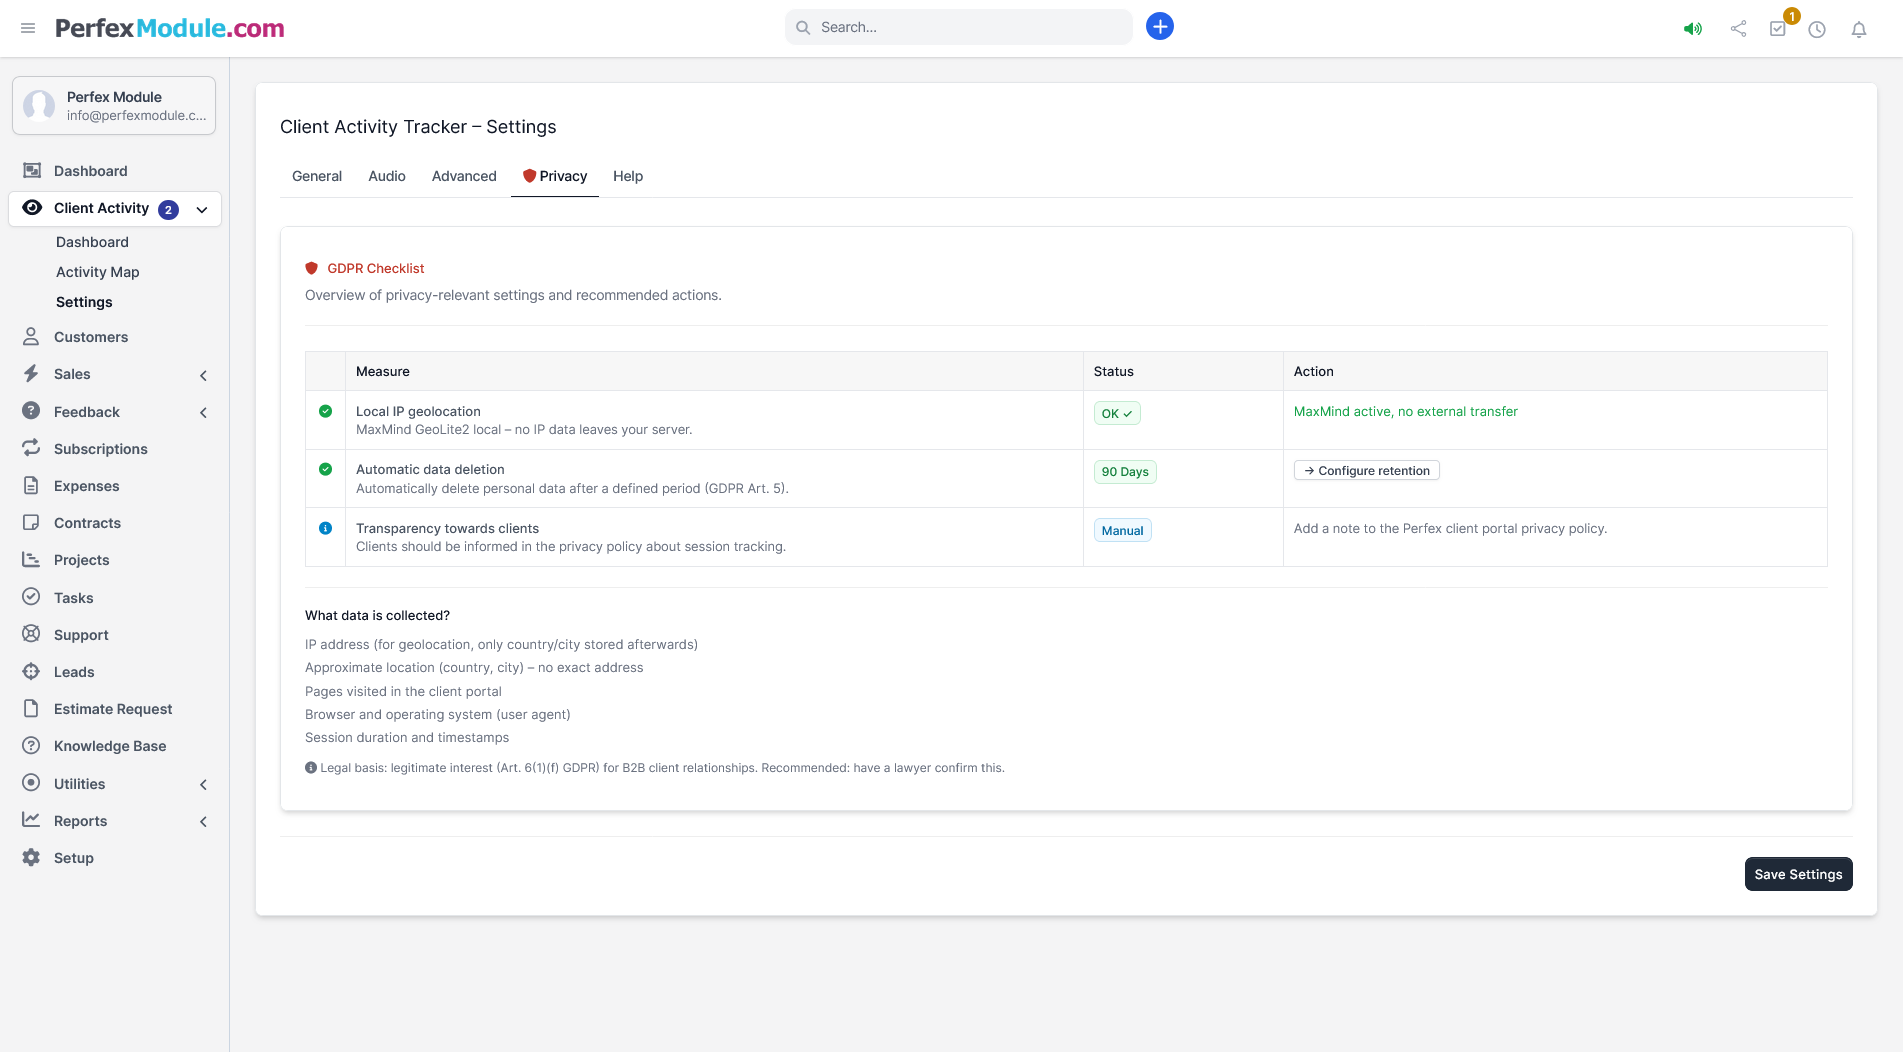Toggle the hamburger sidebar menu
Image resolution: width=1903 pixels, height=1052 pixels.
coord(28,28)
